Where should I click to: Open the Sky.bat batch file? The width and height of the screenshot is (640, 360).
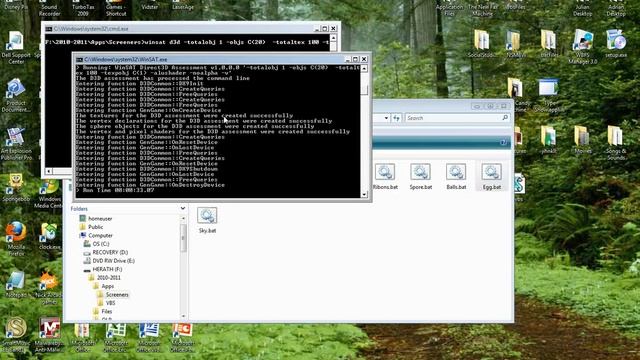tap(207, 220)
